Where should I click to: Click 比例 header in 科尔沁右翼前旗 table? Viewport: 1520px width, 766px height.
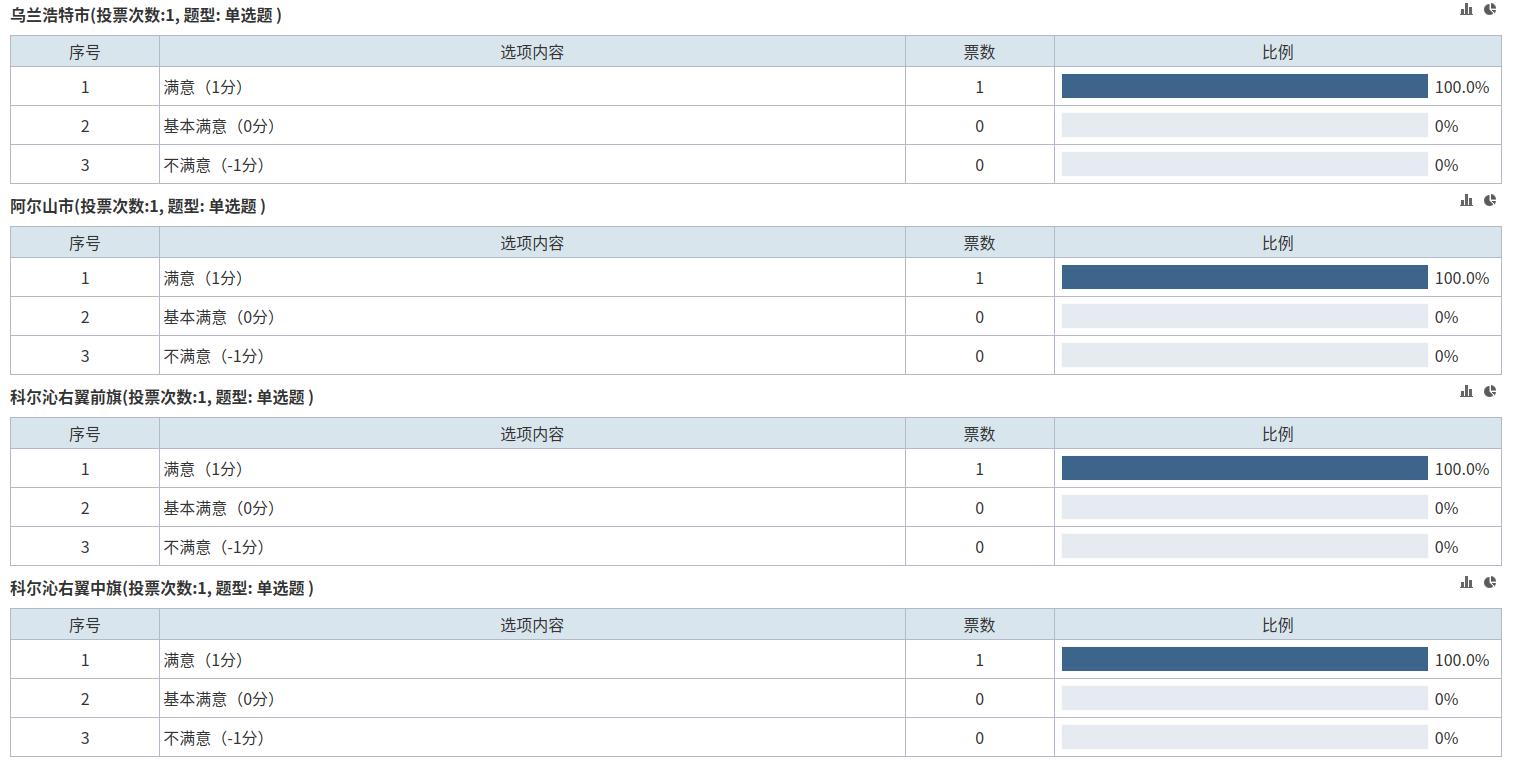(1277, 434)
